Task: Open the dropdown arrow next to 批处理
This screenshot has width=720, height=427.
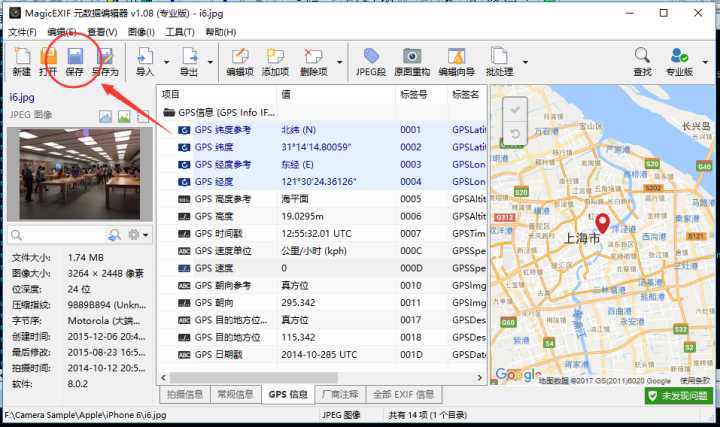Action: [x=525, y=62]
